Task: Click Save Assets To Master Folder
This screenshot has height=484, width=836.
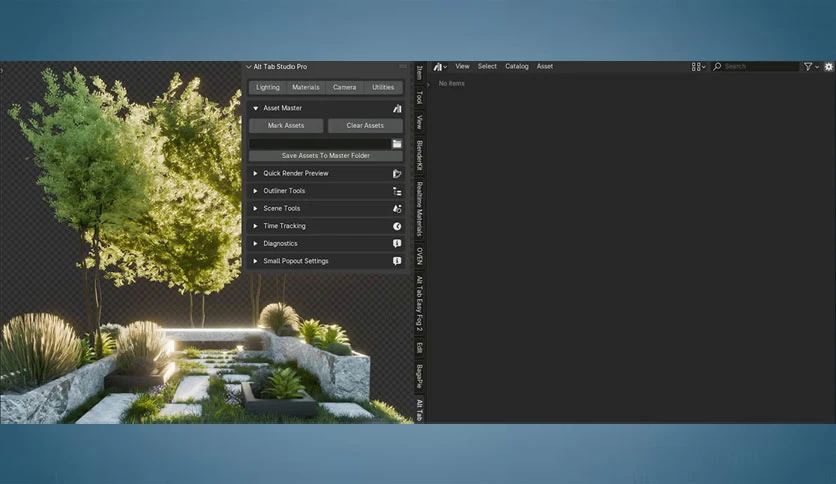Action: [326, 156]
